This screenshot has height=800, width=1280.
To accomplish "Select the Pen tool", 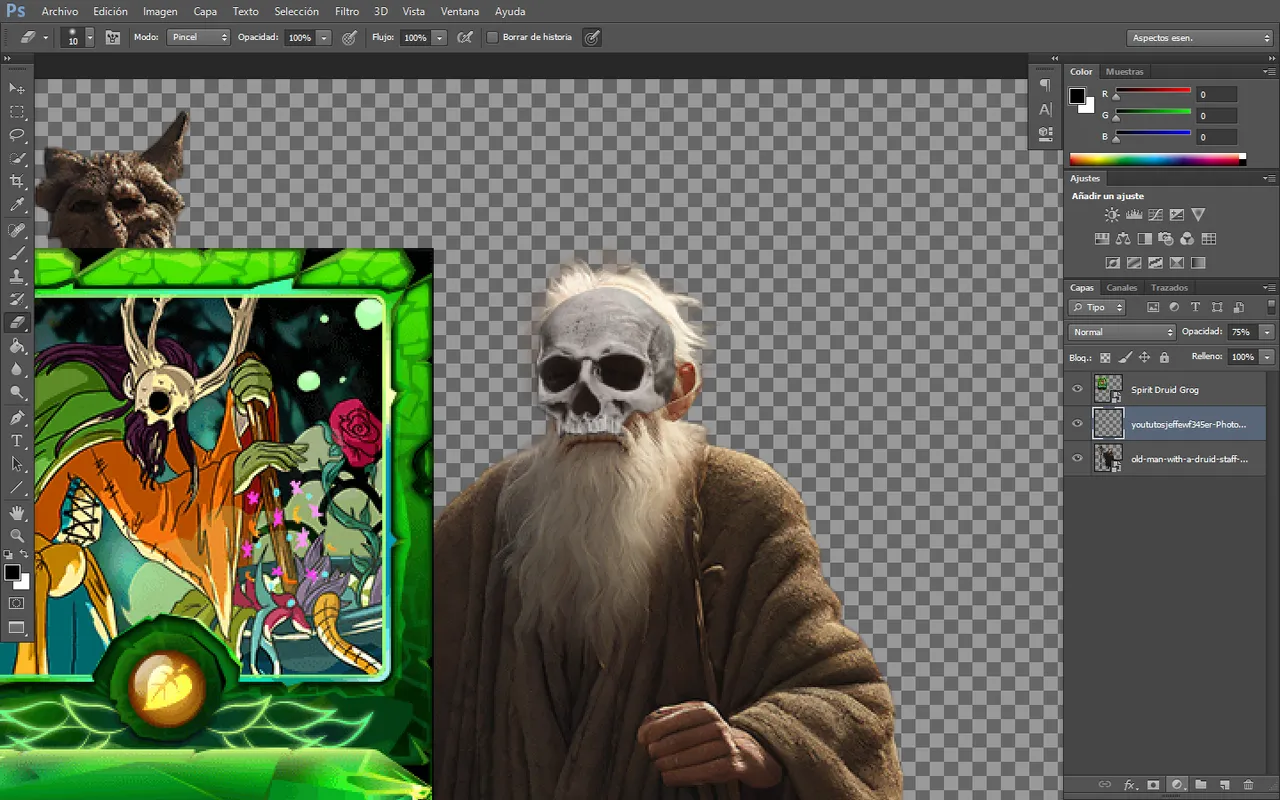I will (17, 417).
